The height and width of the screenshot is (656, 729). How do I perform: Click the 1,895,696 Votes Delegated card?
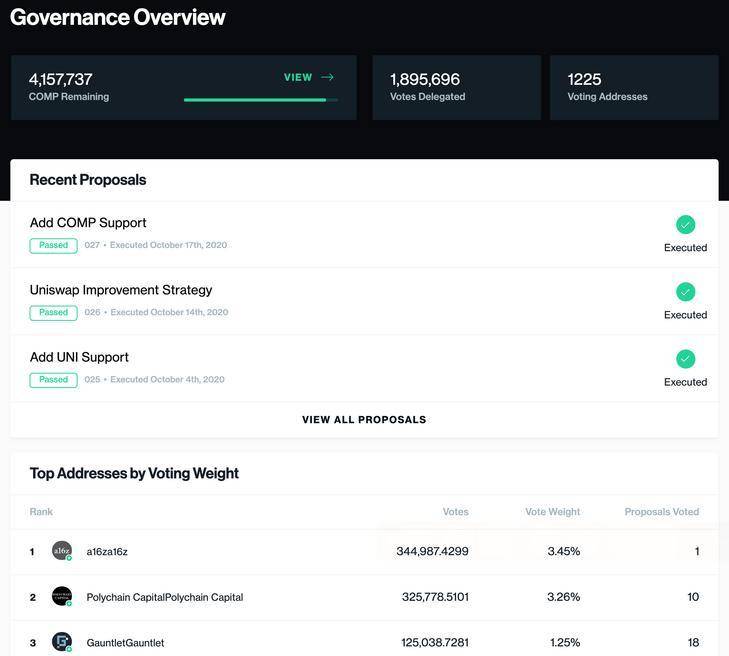457,87
